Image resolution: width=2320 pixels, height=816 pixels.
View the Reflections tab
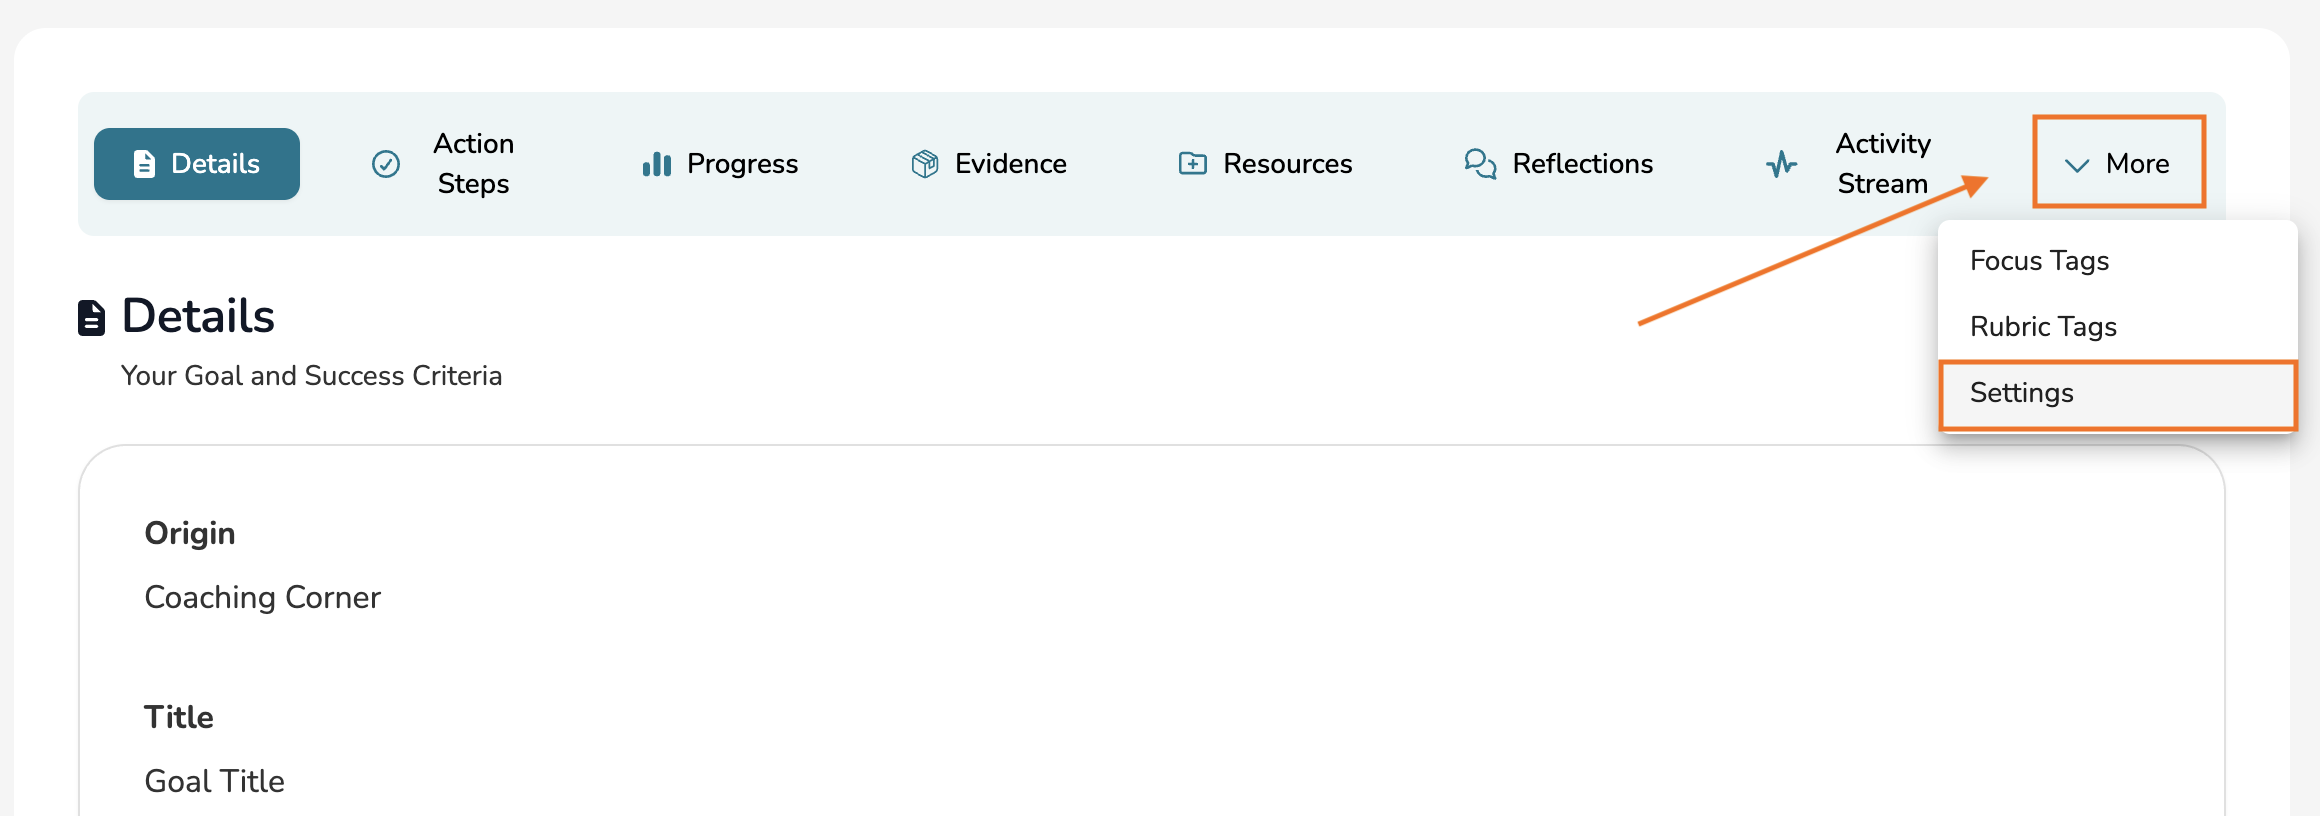click(1582, 164)
